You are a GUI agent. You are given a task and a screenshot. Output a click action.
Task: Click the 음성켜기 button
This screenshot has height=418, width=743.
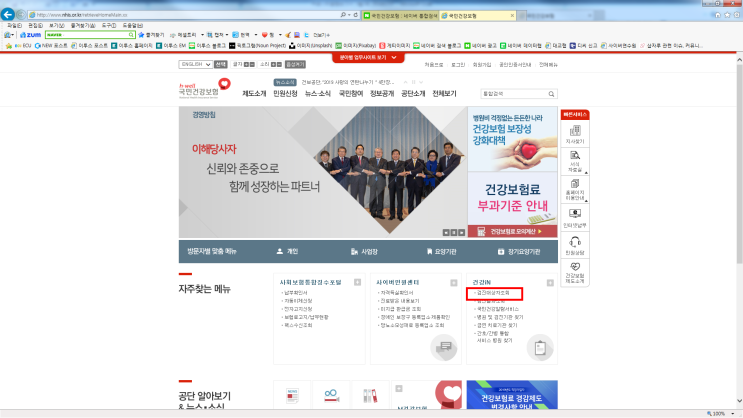295,64
